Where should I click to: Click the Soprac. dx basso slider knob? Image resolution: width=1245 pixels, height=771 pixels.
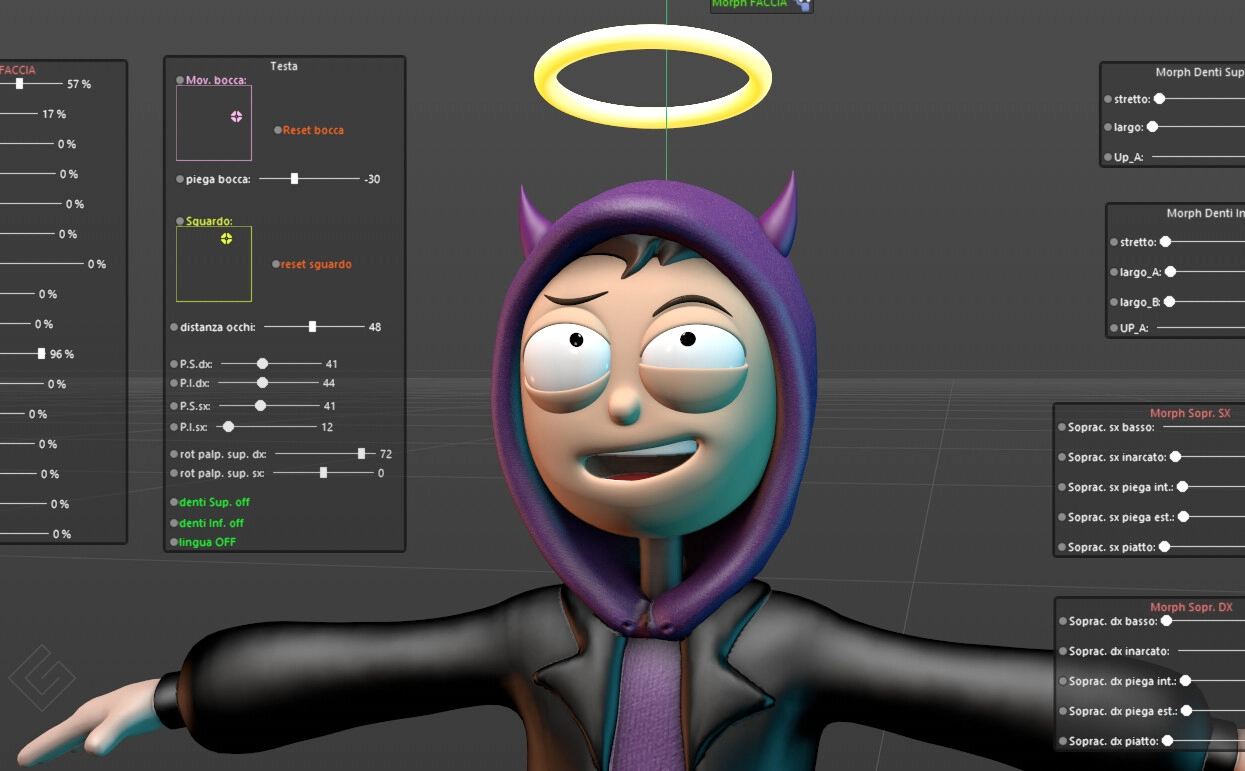(1165, 621)
